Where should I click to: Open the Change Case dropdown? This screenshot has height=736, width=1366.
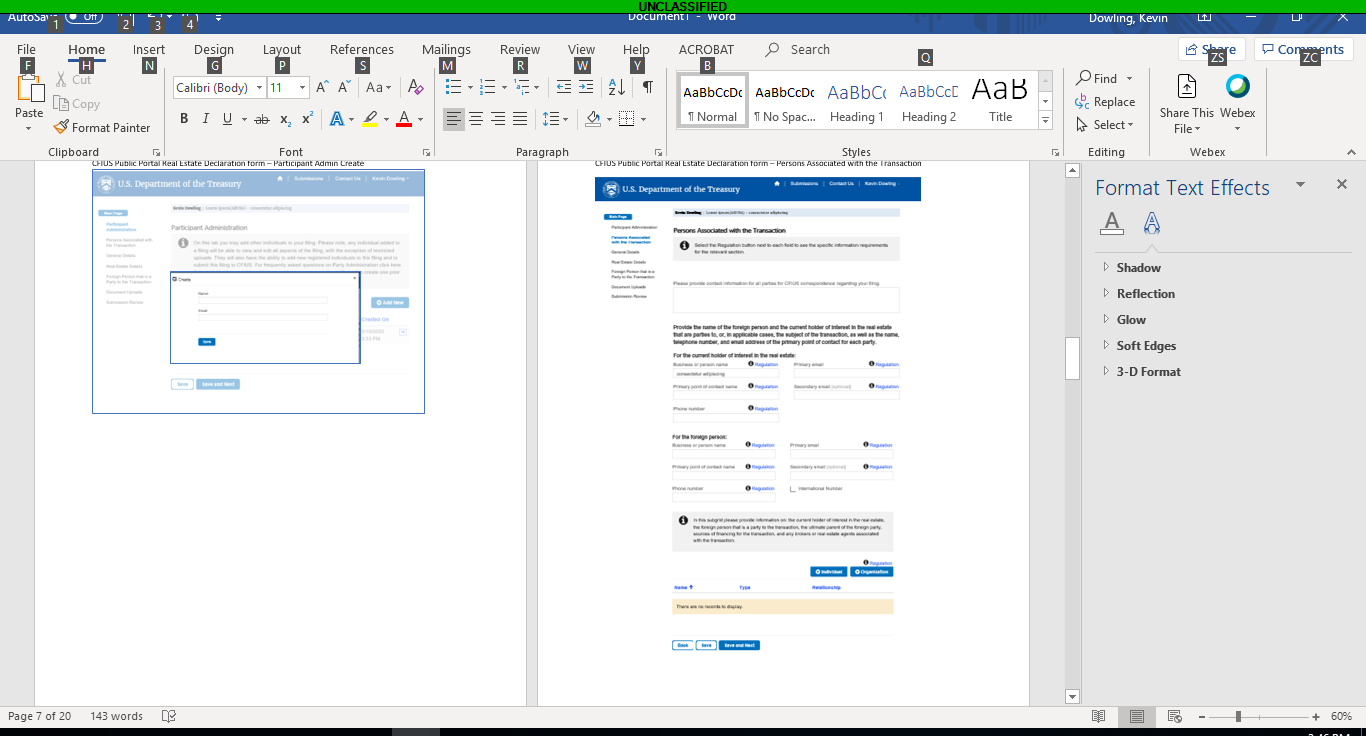[380, 88]
